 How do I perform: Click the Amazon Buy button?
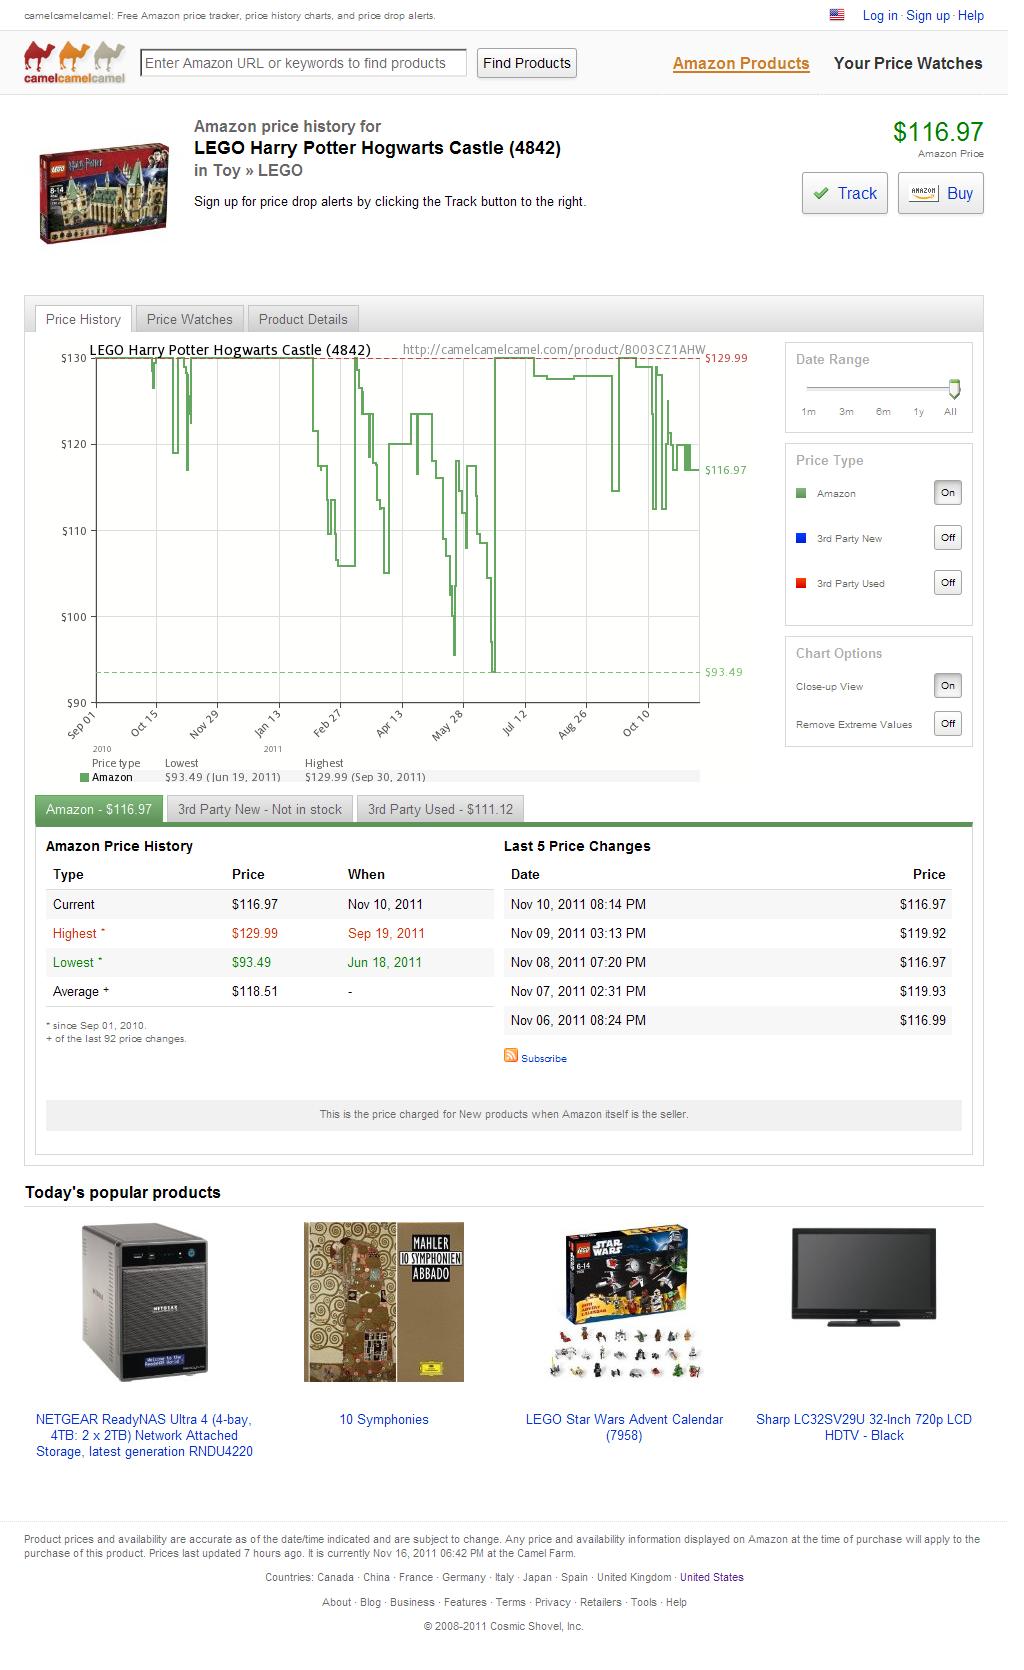(x=941, y=193)
